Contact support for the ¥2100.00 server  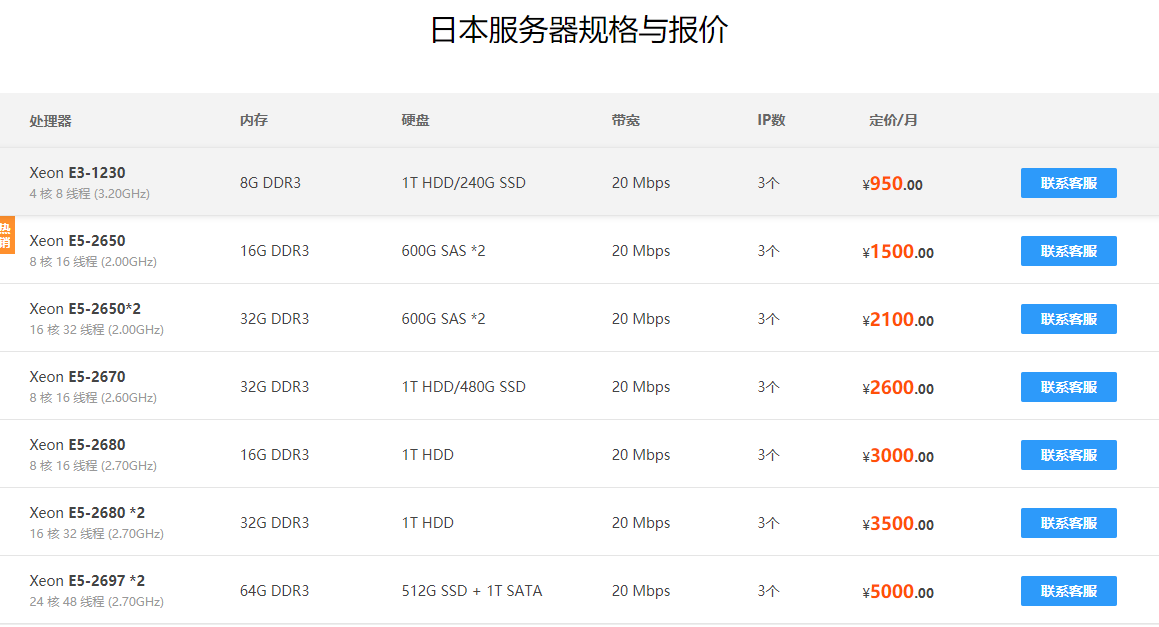(x=1068, y=319)
